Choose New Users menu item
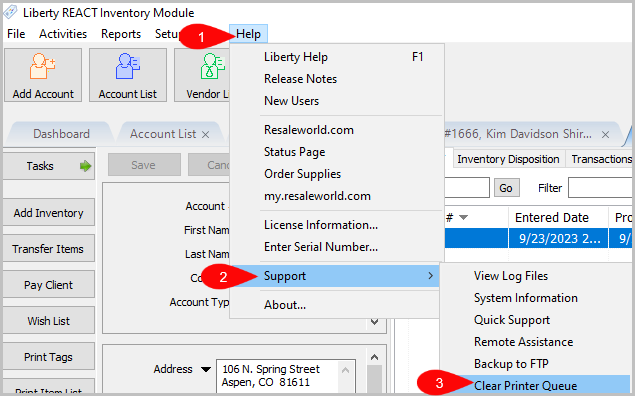635x396 pixels. [337, 101]
